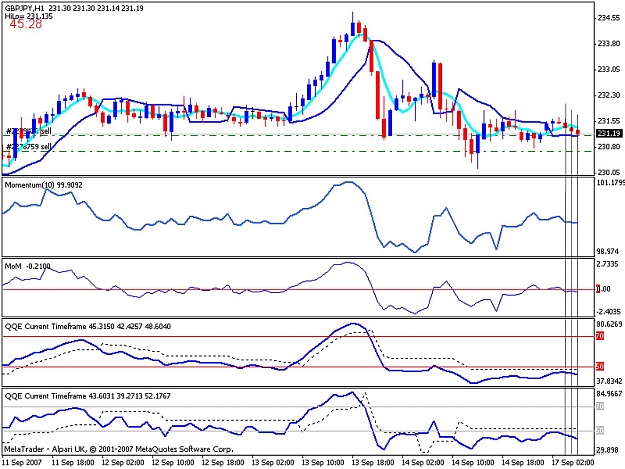The height and width of the screenshot is (469, 625).
Task: Click the 2.7335 MoM scale value
Action: 607,264
